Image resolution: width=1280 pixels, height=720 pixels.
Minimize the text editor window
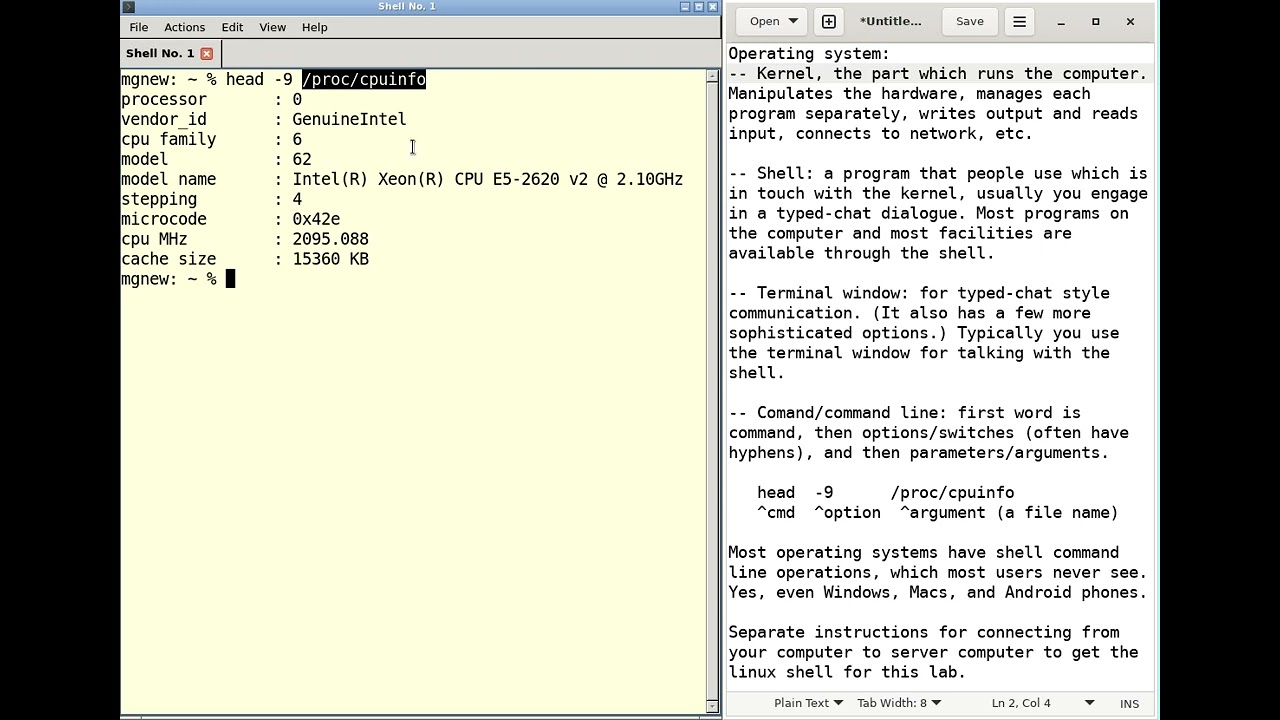(x=1061, y=21)
